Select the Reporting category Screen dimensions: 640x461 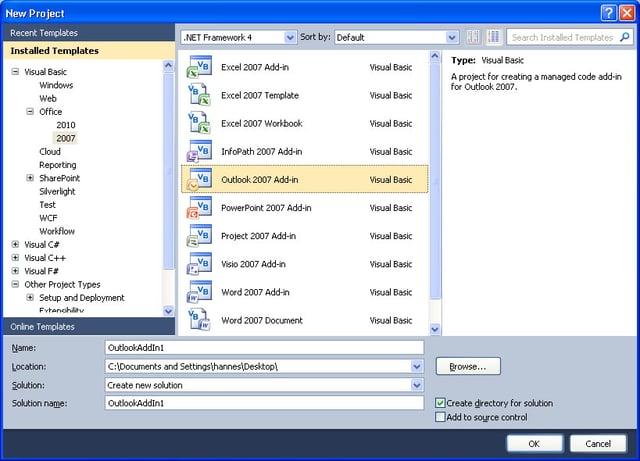[x=58, y=165]
